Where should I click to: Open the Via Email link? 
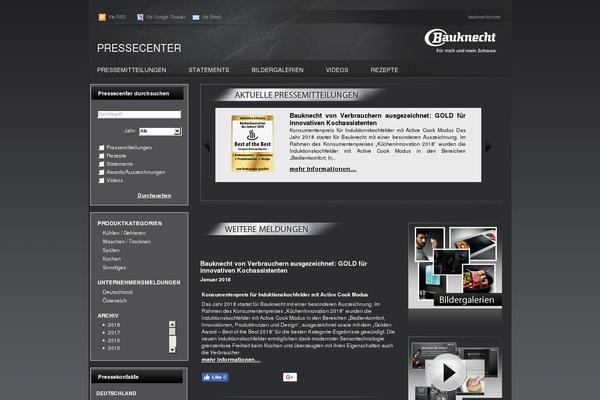(x=212, y=17)
